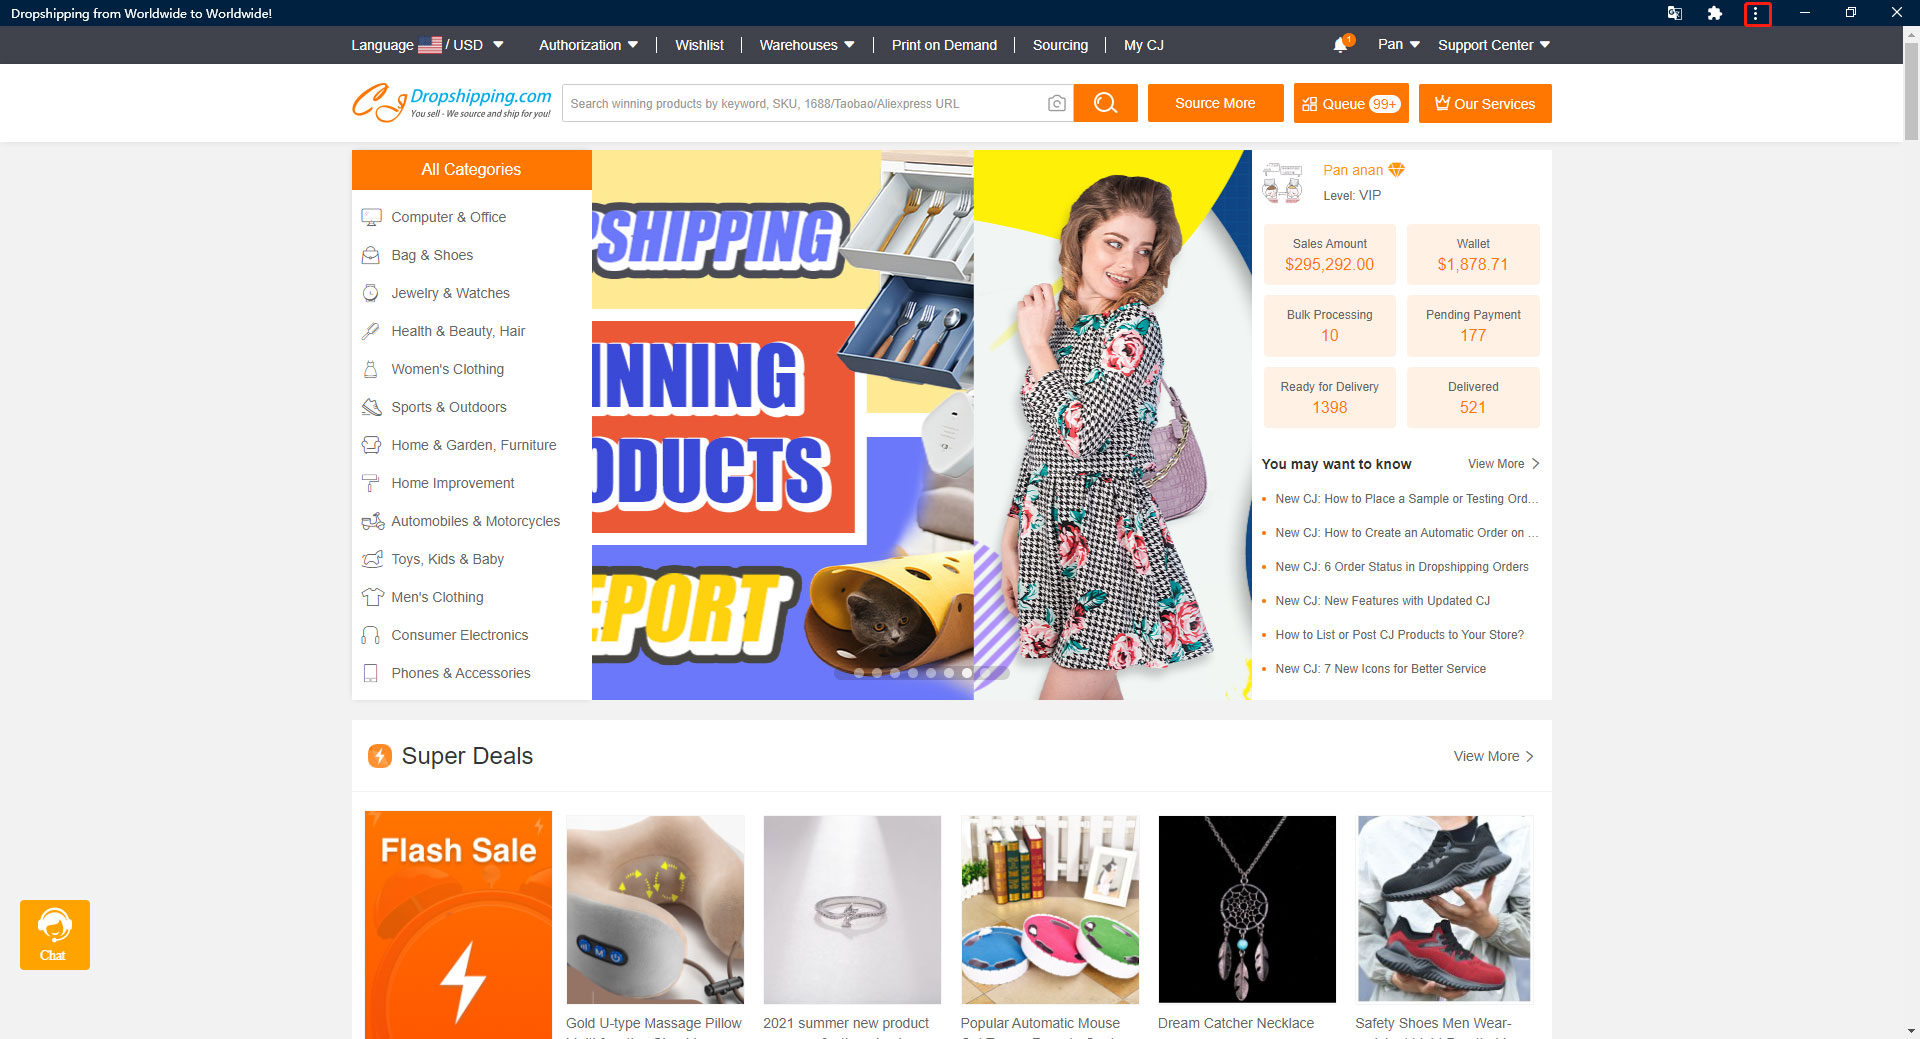Click the camera icon to search by image

click(1056, 103)
